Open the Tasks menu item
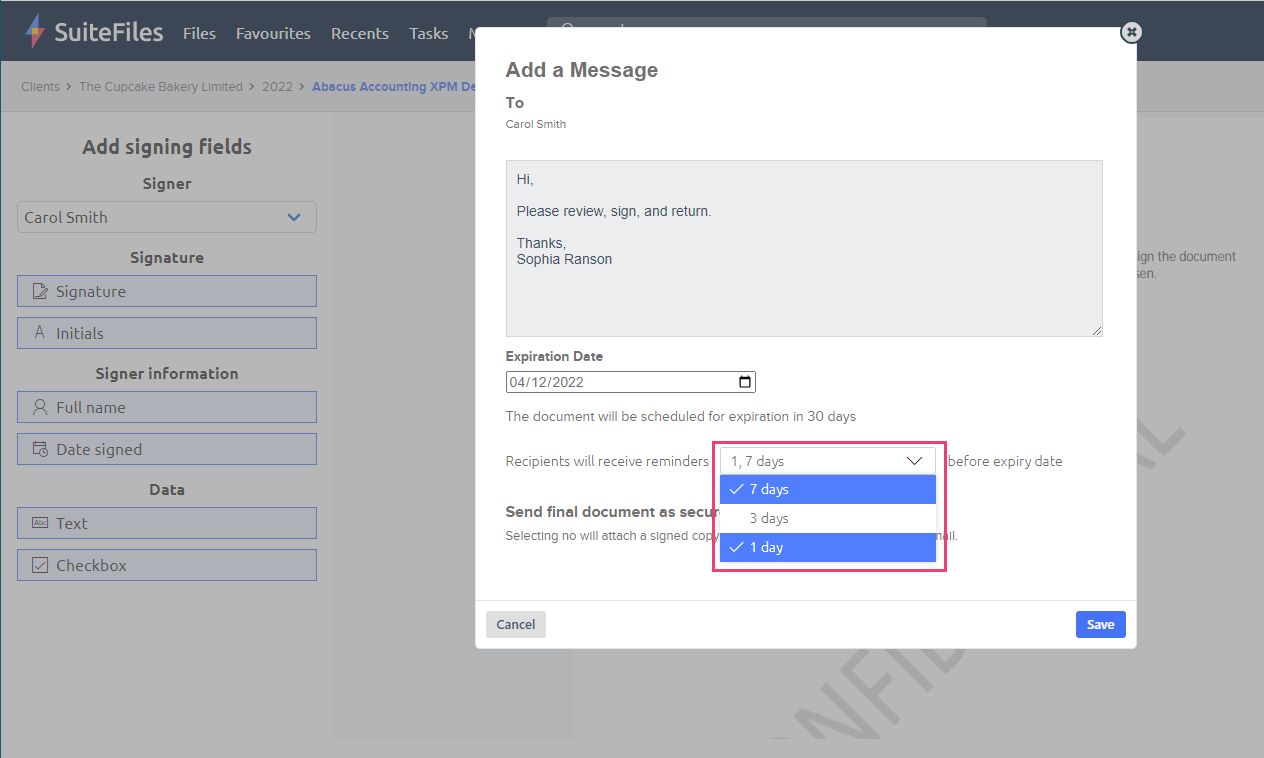The image size is (1264, 758). (428, 34)
